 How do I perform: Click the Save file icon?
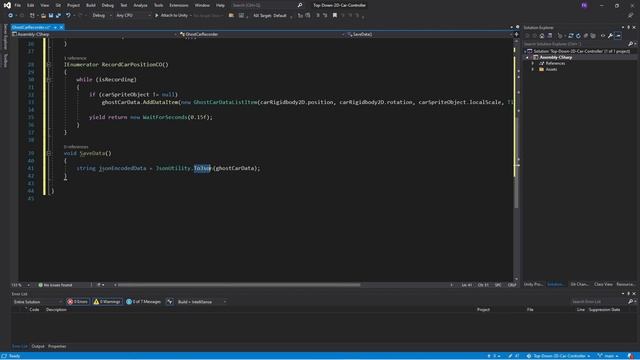pyautogui.click(x=51, y=16)
